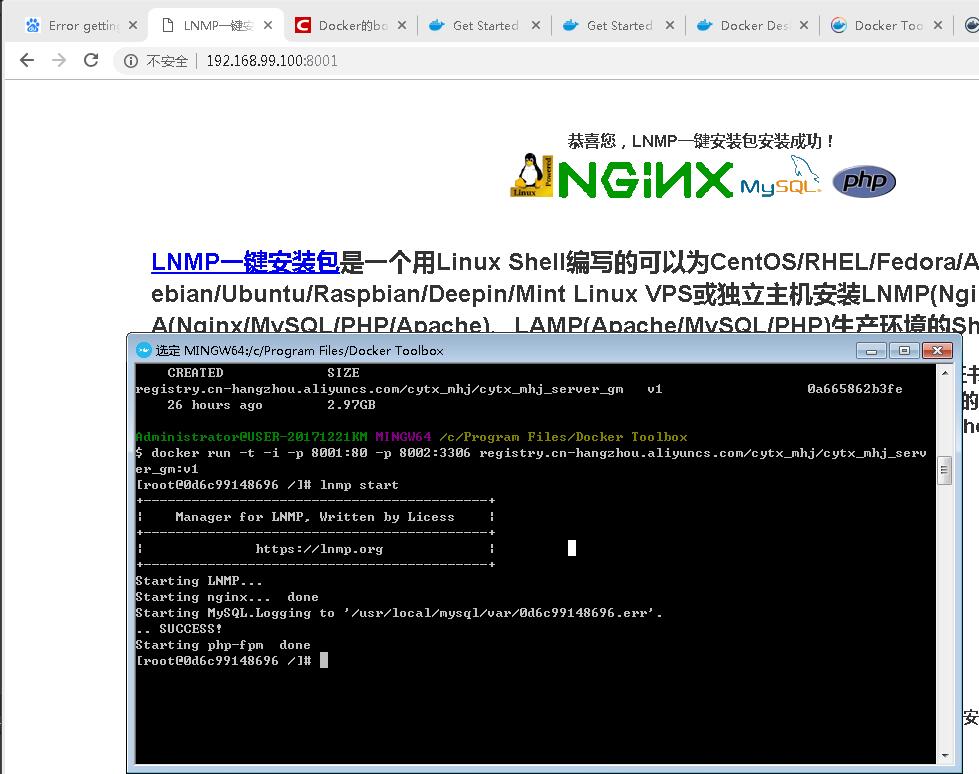Maximize the MINGW64 terminal window
The image size is (979, 774).
904,351
